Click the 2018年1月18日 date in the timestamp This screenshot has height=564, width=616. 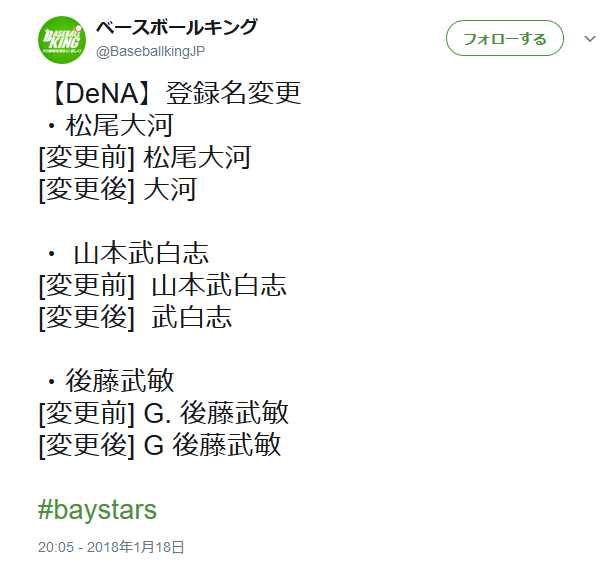click(136, 547)
